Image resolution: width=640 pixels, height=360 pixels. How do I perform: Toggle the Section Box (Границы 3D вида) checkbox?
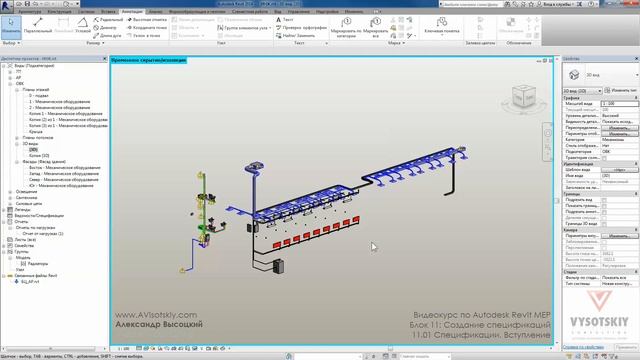coord(604,224)
